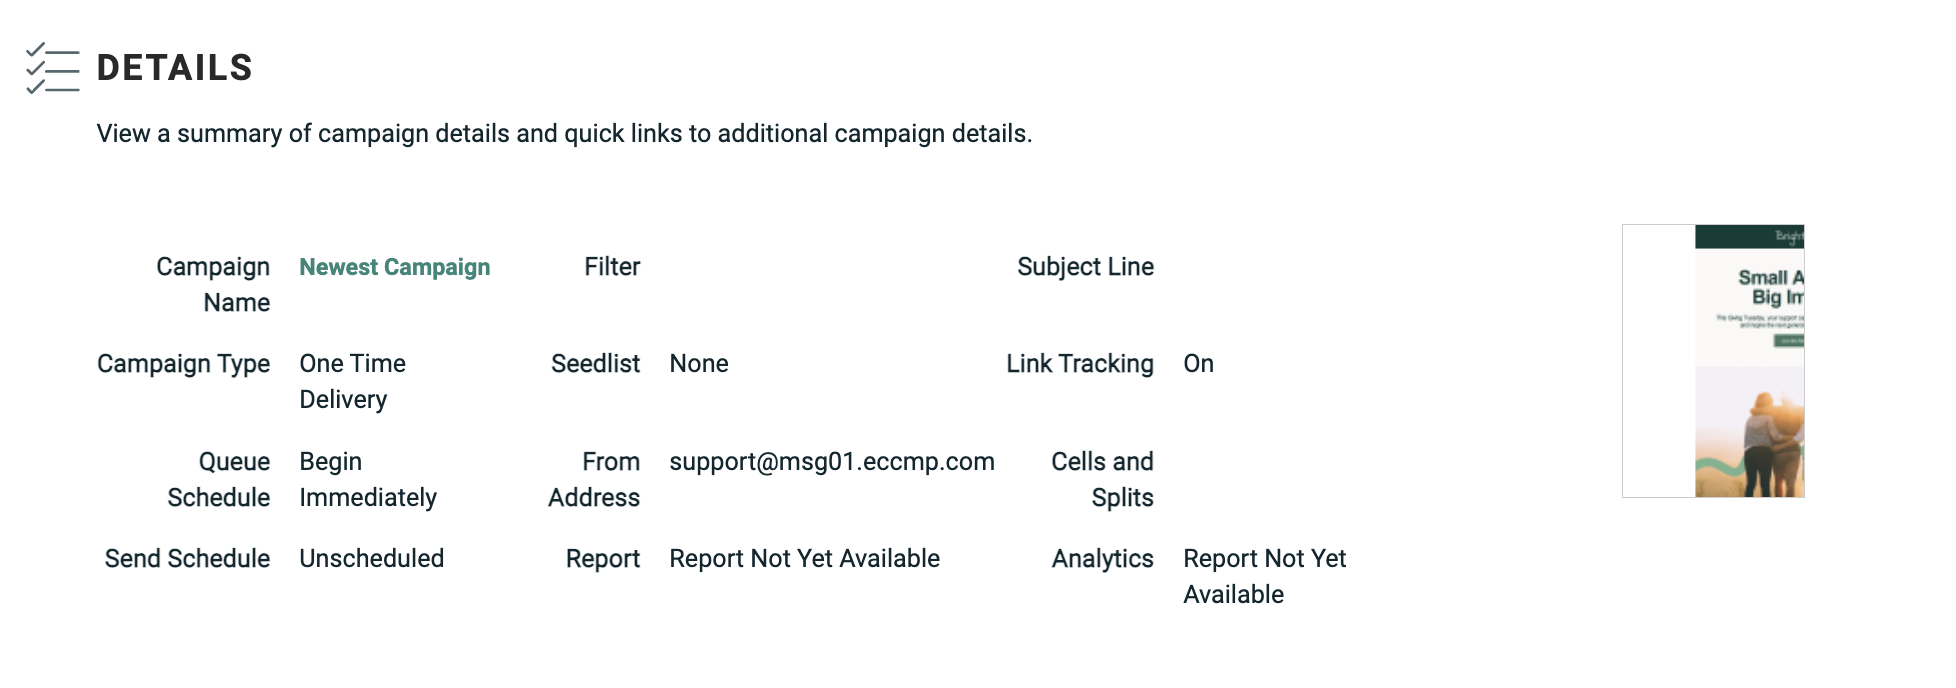Select the support@msg01.eccmp.com from address
Screen dimensions: 1956x688
831,461
